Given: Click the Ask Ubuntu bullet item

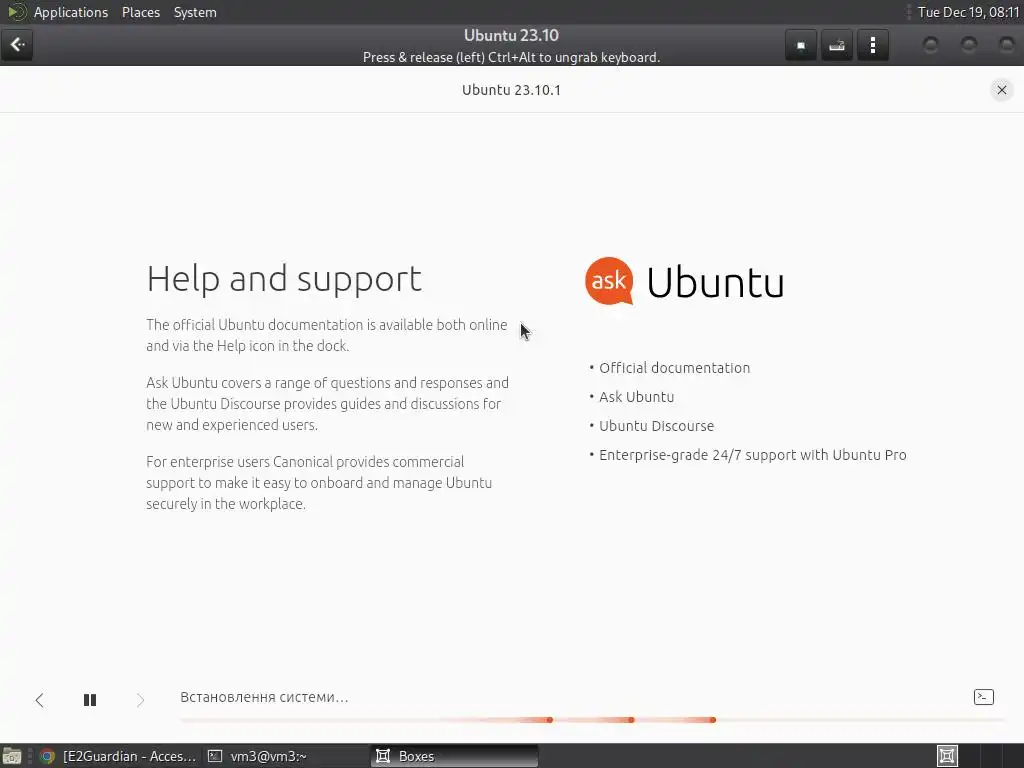Looking at the screenshot, I should (636, 397).
